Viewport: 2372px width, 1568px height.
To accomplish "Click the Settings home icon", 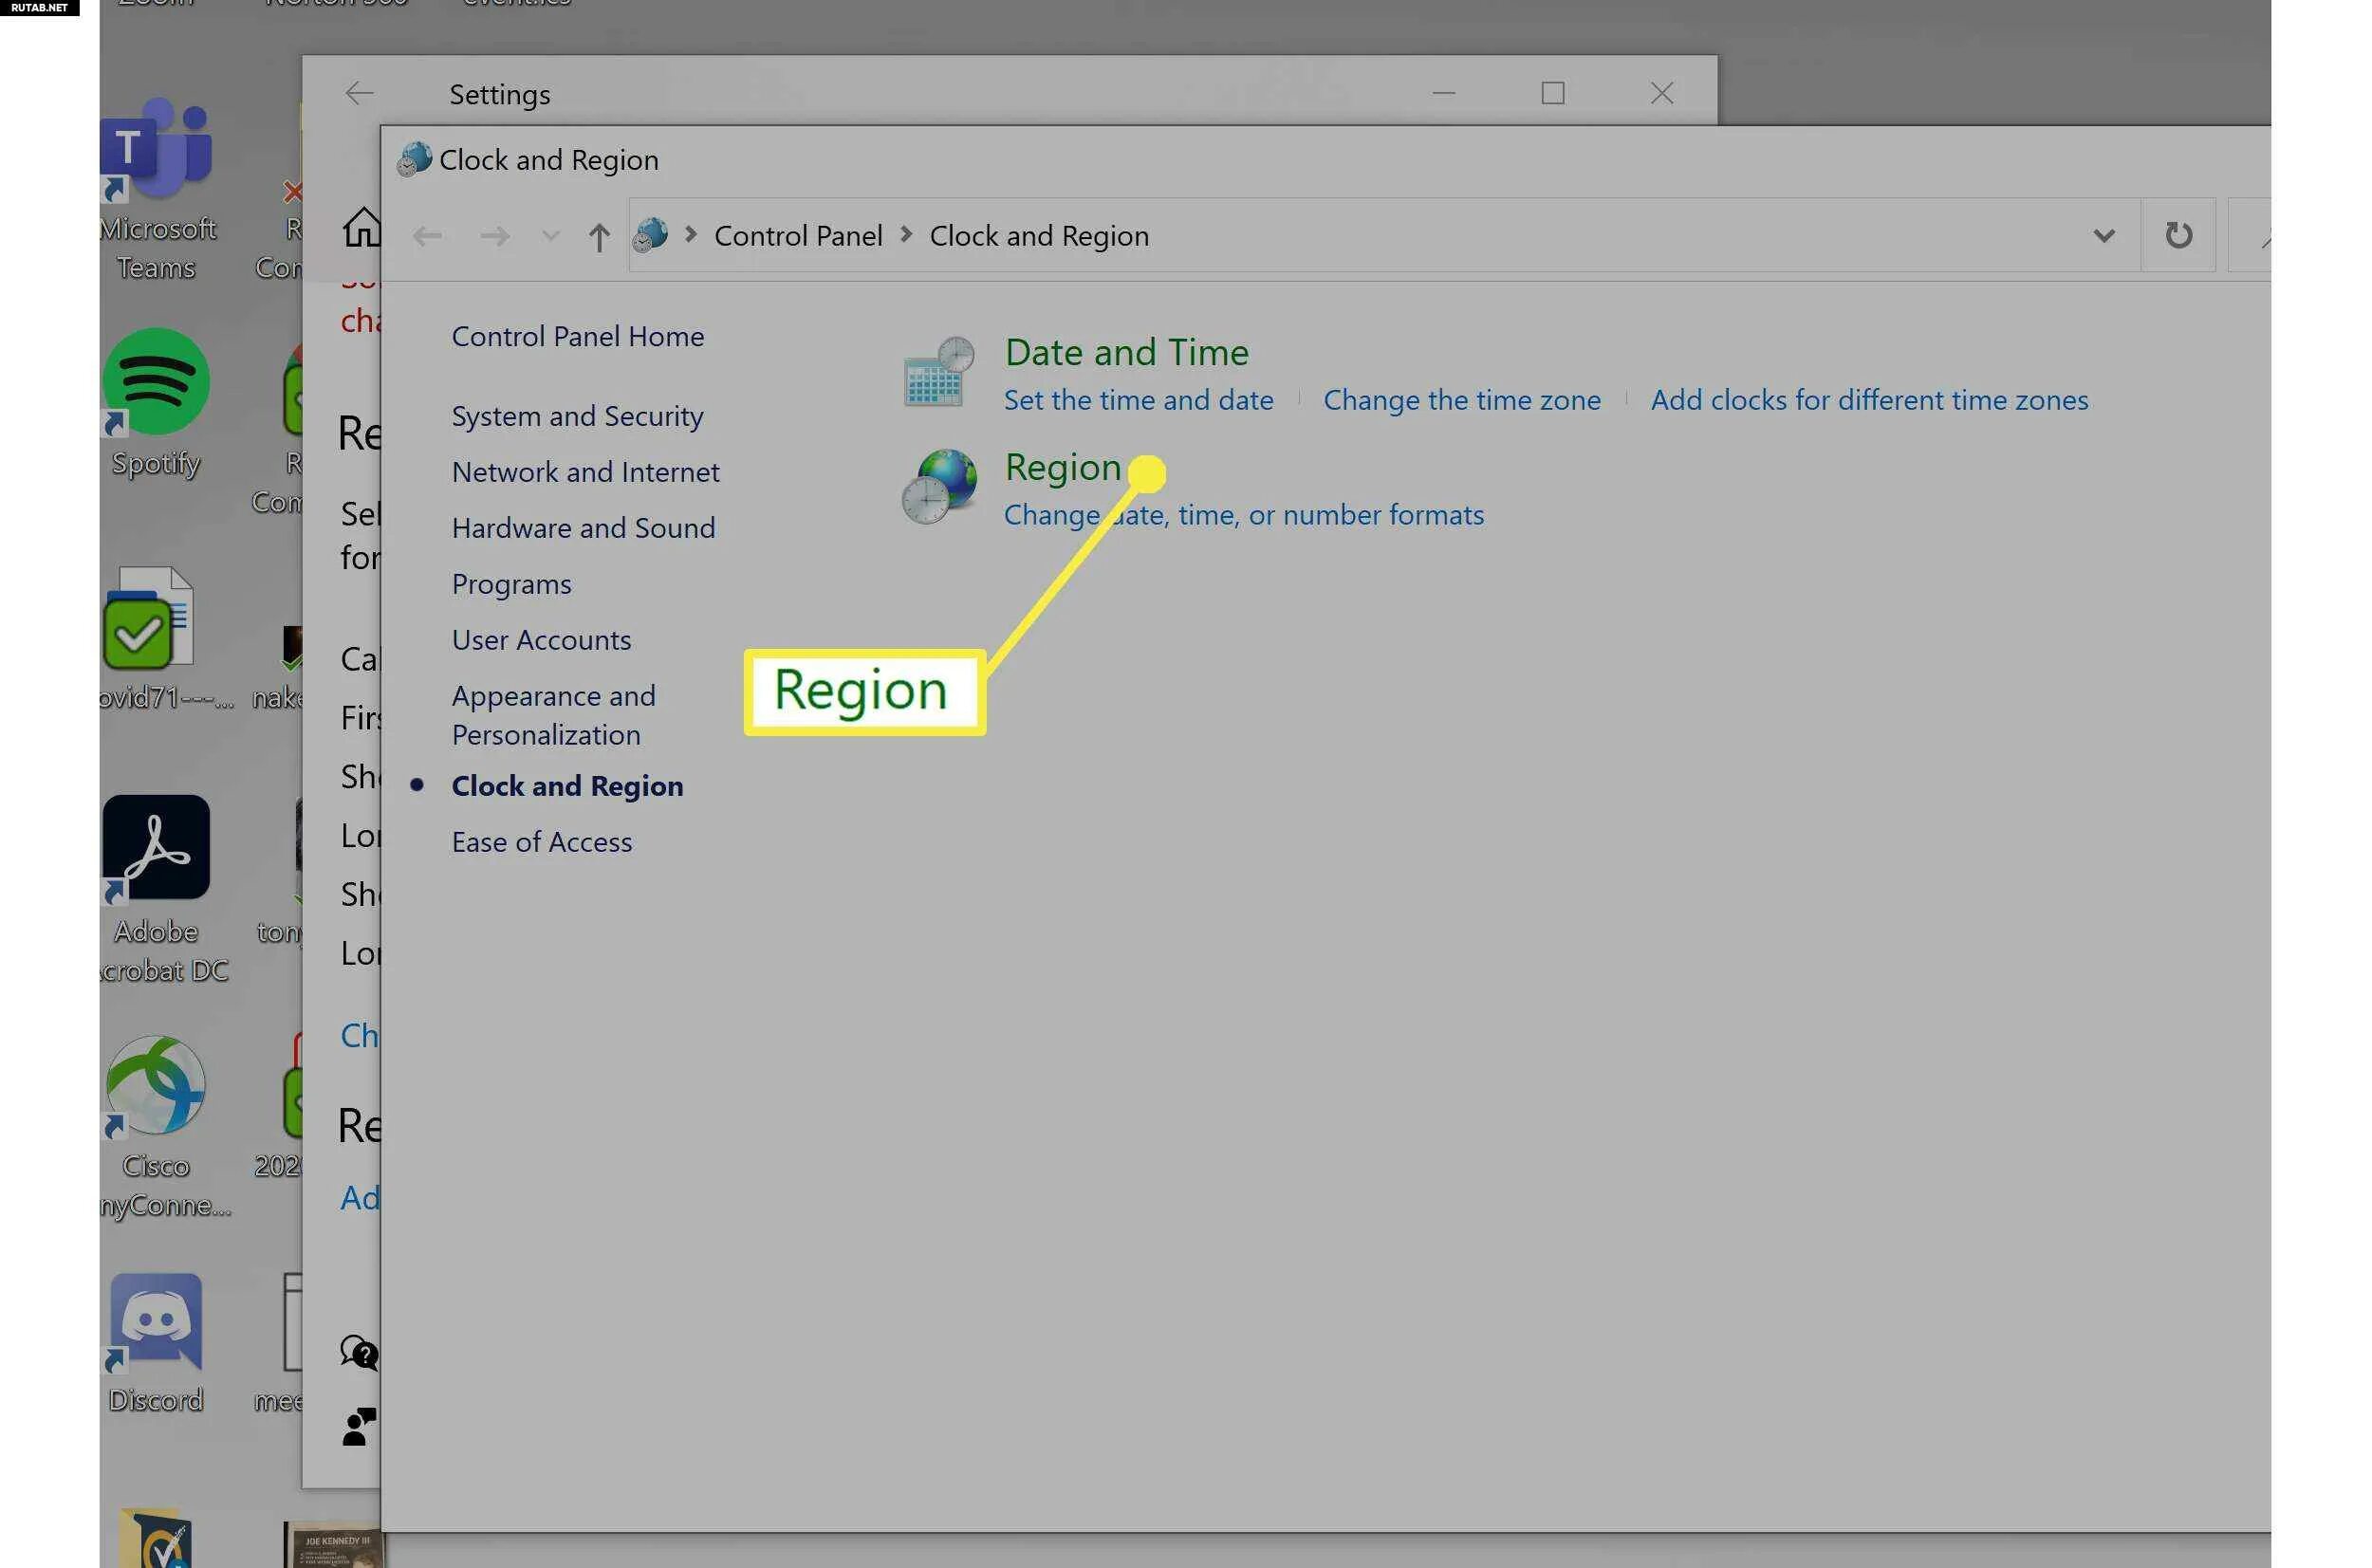I will (361, 227).
